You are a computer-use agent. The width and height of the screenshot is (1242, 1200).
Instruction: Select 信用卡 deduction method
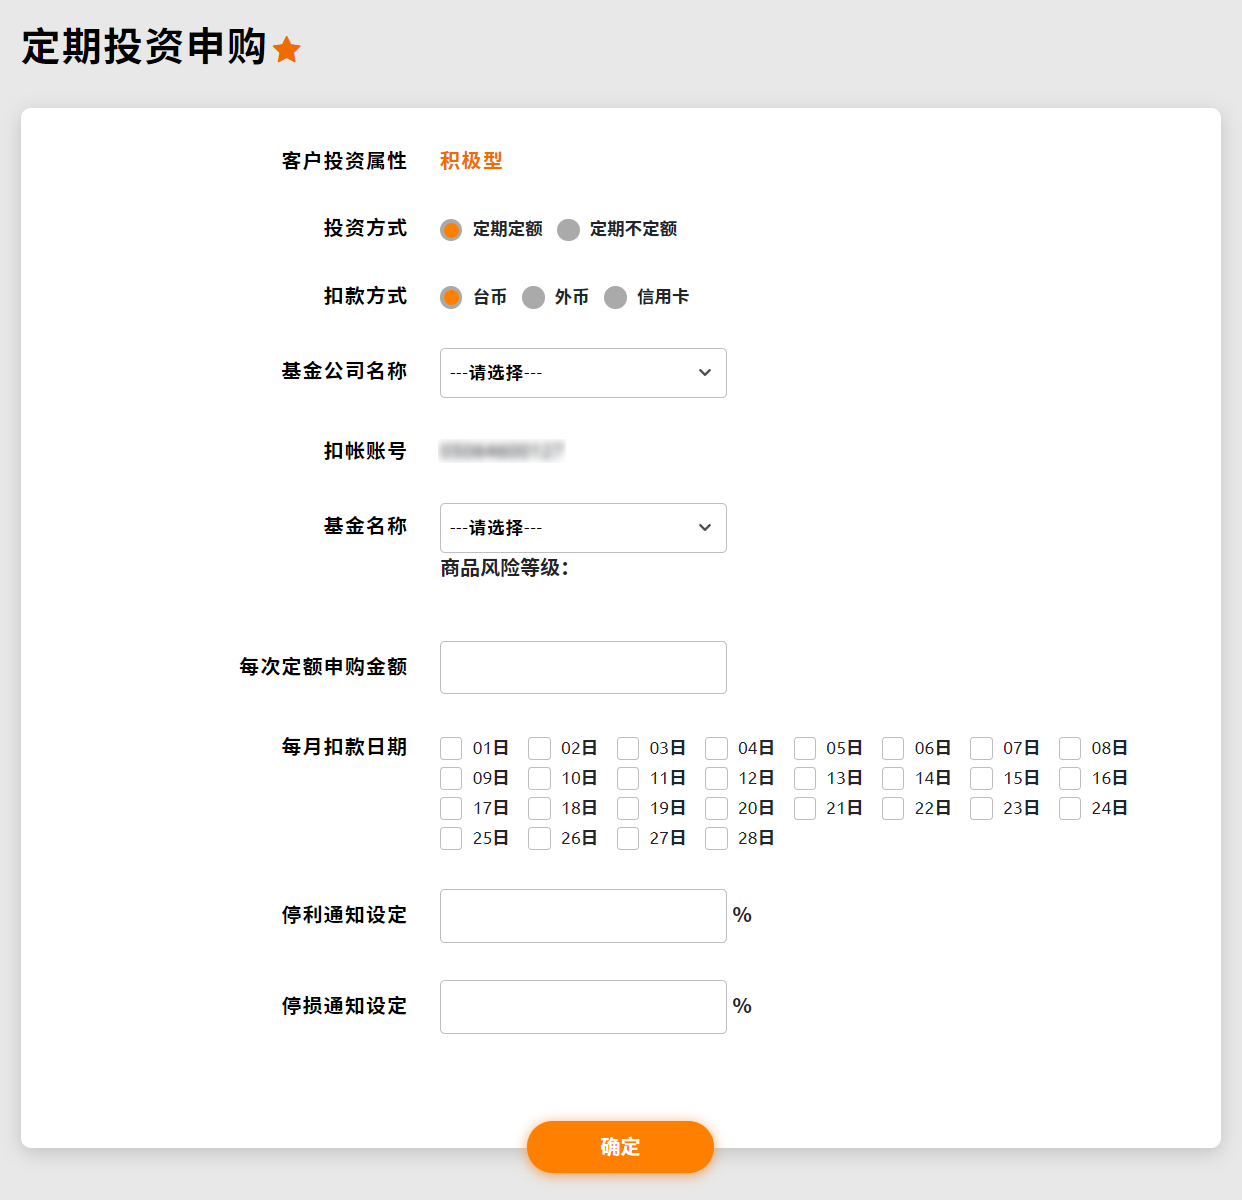tap(615, 298)
